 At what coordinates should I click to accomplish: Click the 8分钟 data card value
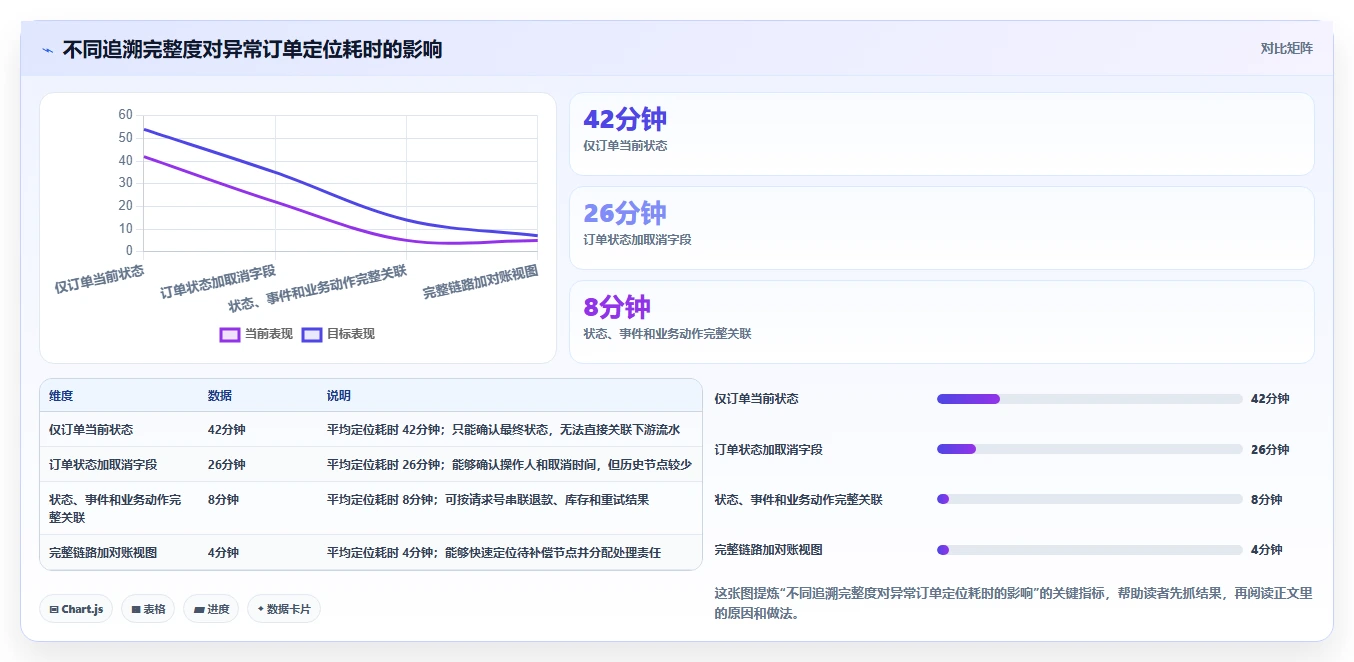click(x=617, y=307)
